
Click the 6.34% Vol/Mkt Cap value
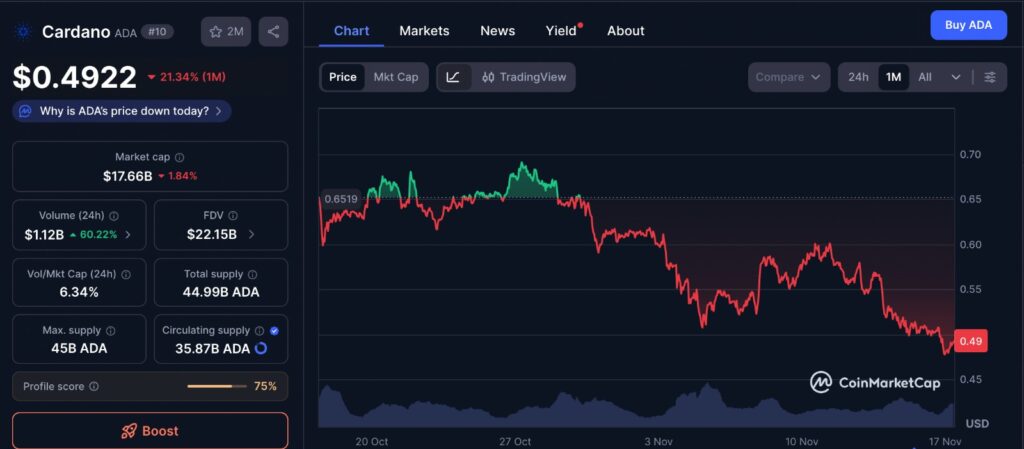pyautogui.click(x=79, y=292)
